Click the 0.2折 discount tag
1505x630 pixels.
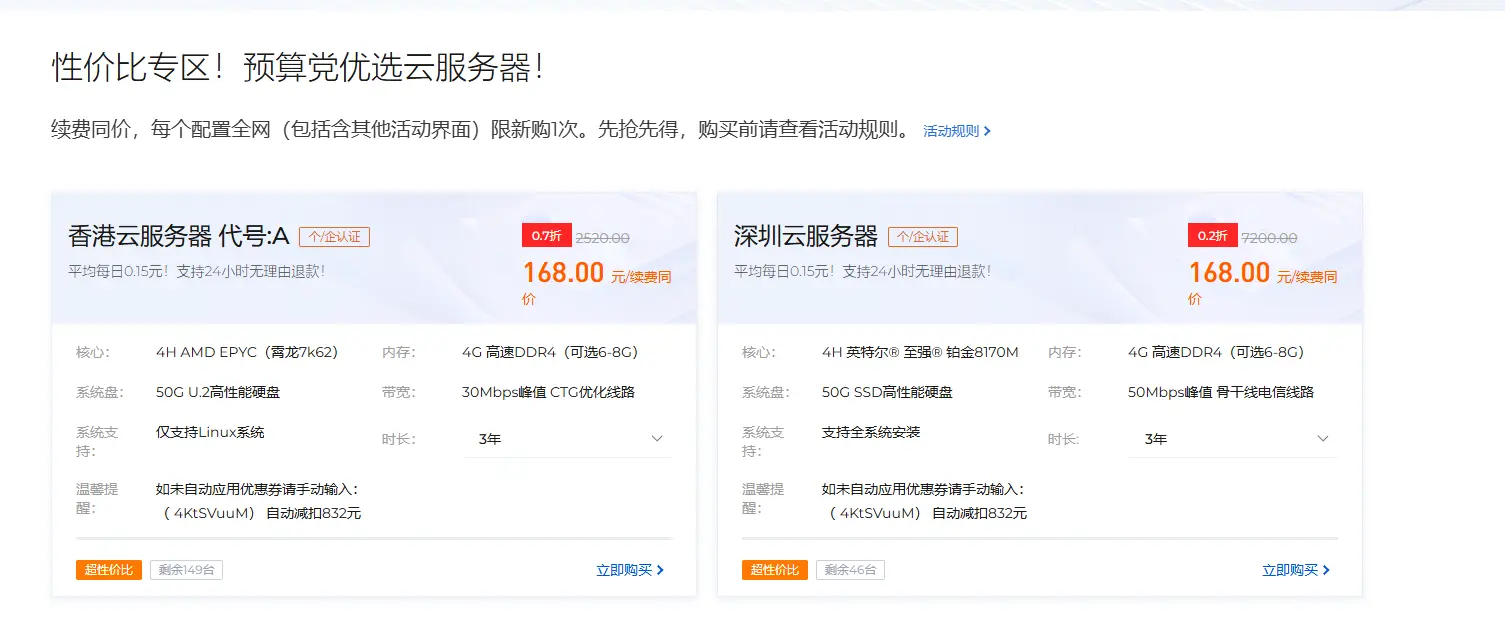[1212, 236]
